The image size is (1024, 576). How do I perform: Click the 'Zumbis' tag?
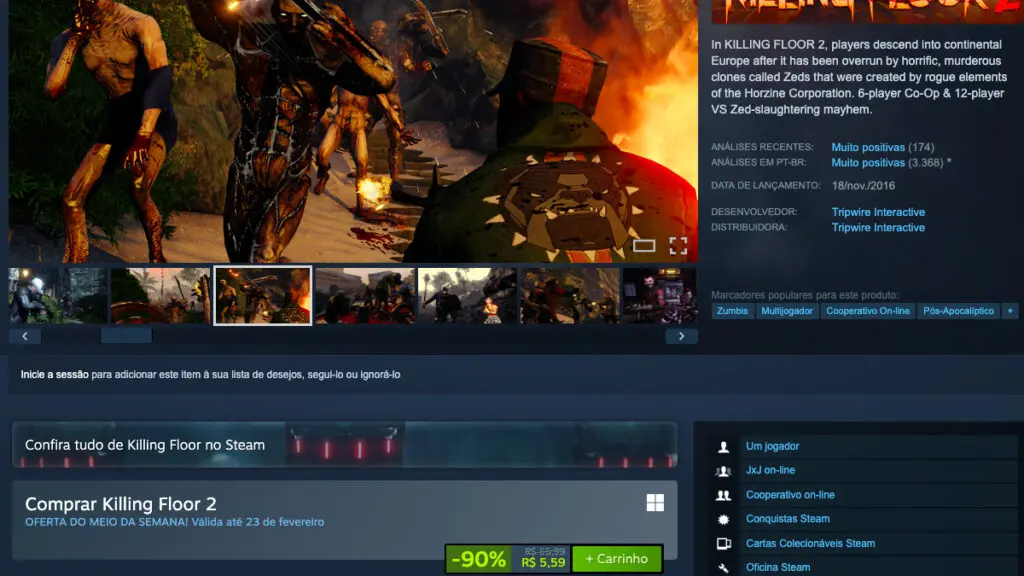pos(731,311)
